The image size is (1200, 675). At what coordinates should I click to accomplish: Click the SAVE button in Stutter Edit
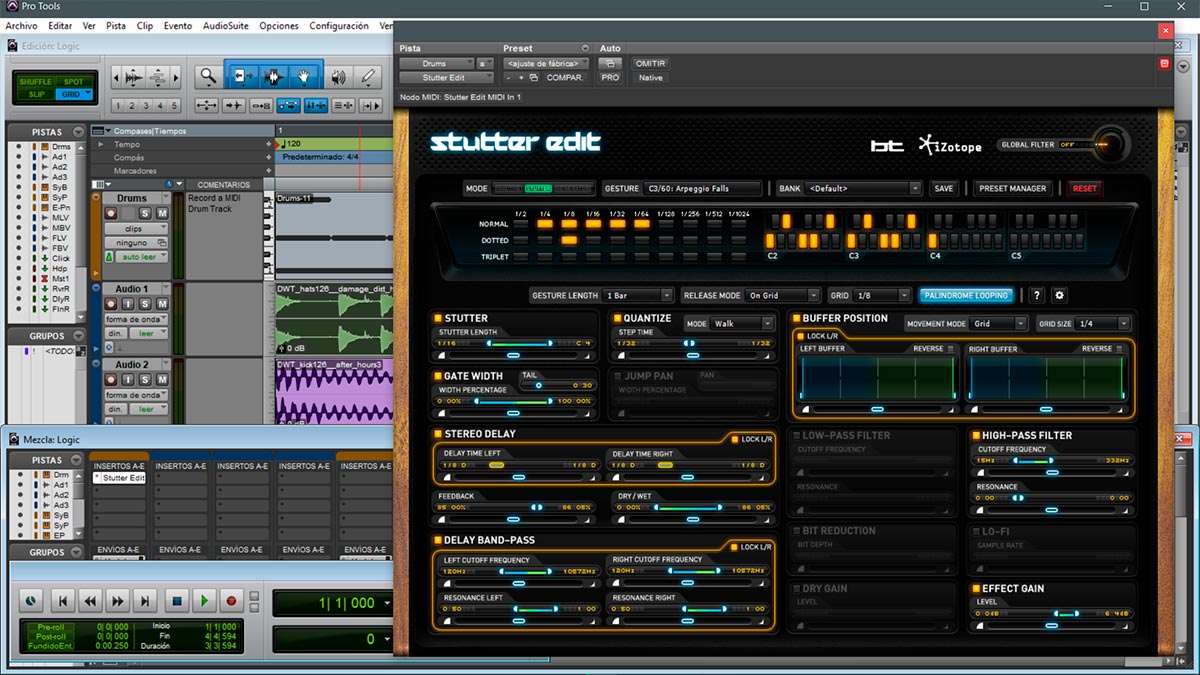[943, 188]
